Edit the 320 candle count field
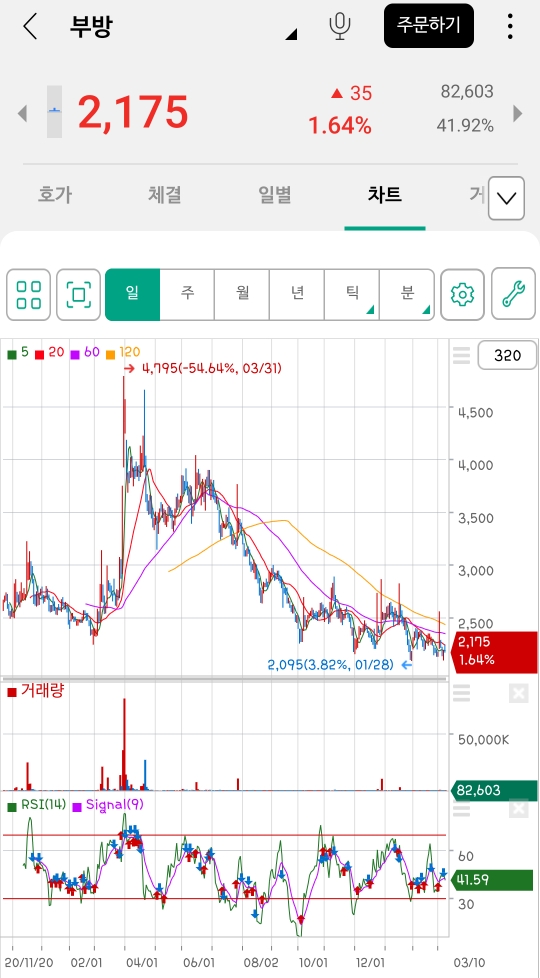Screen dimensions: 540x978 (x=507, y=356)
